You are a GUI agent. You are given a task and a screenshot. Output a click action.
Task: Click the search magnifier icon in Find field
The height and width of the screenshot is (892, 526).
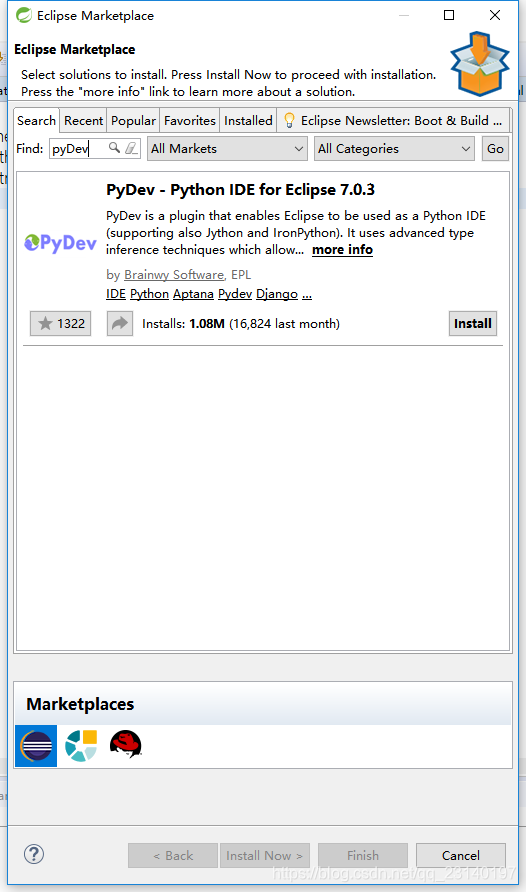pos(114,148)
